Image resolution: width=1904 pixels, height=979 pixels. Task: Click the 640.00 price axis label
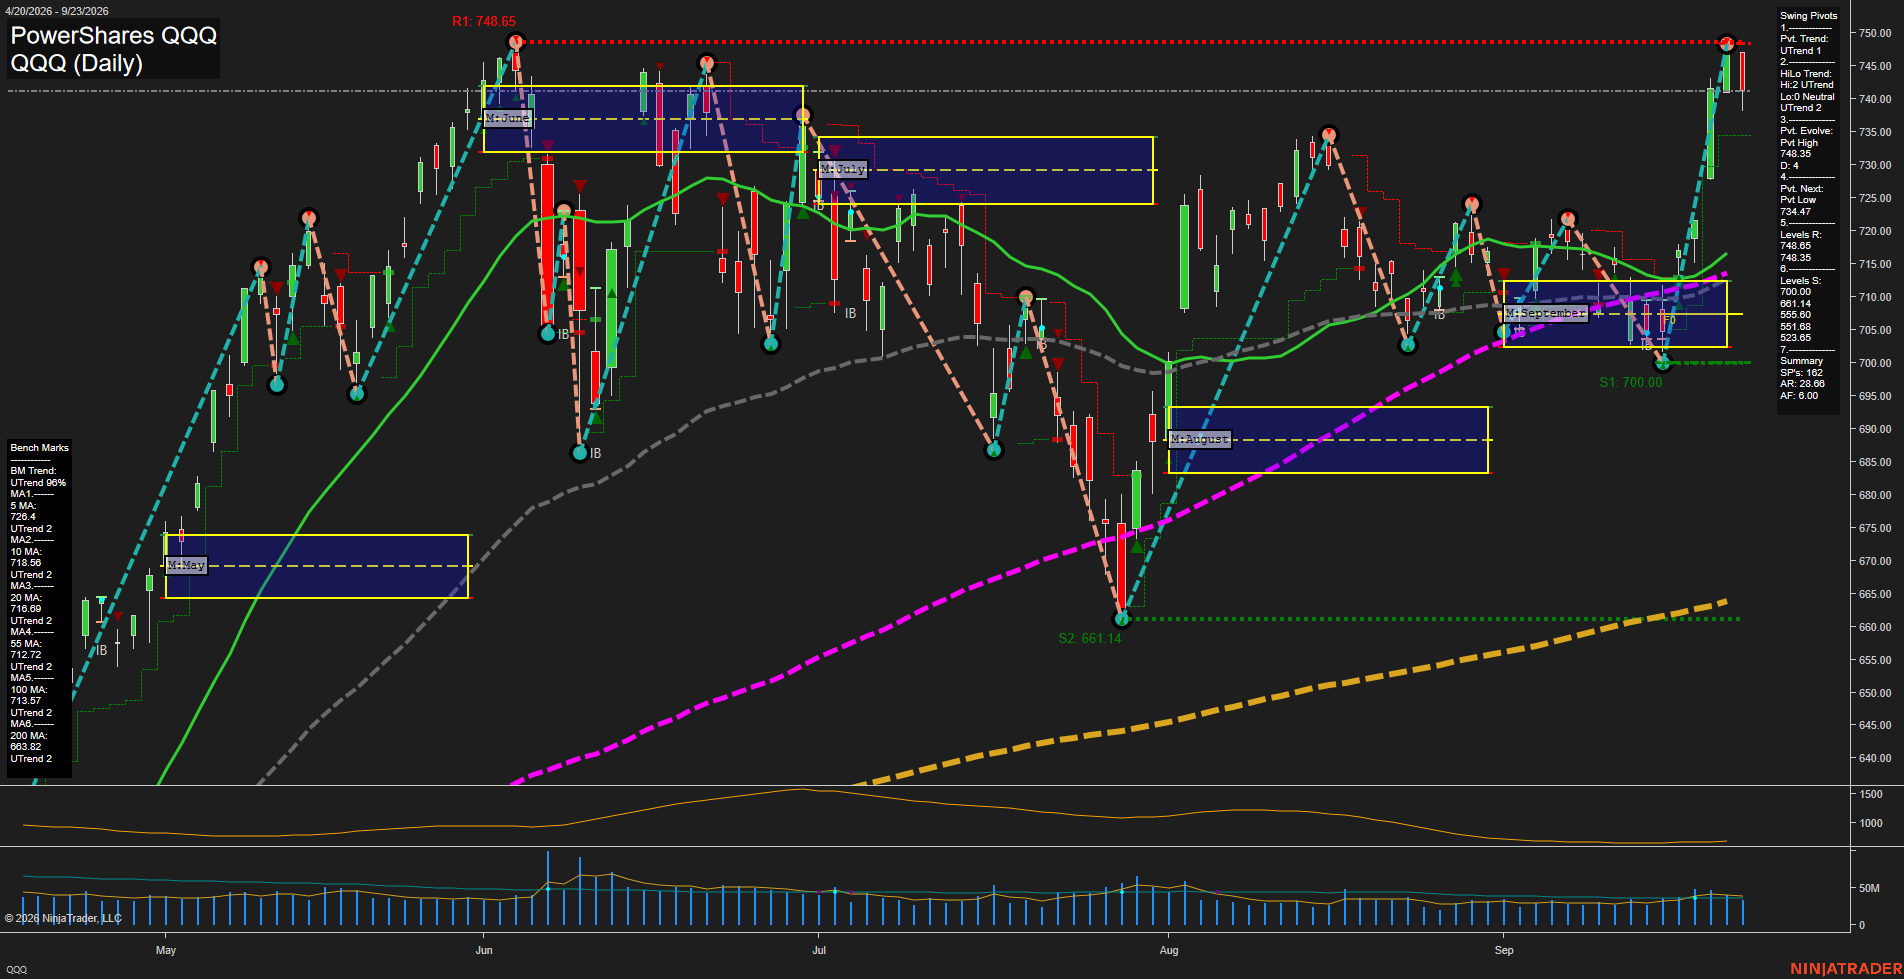(1875, 758)
